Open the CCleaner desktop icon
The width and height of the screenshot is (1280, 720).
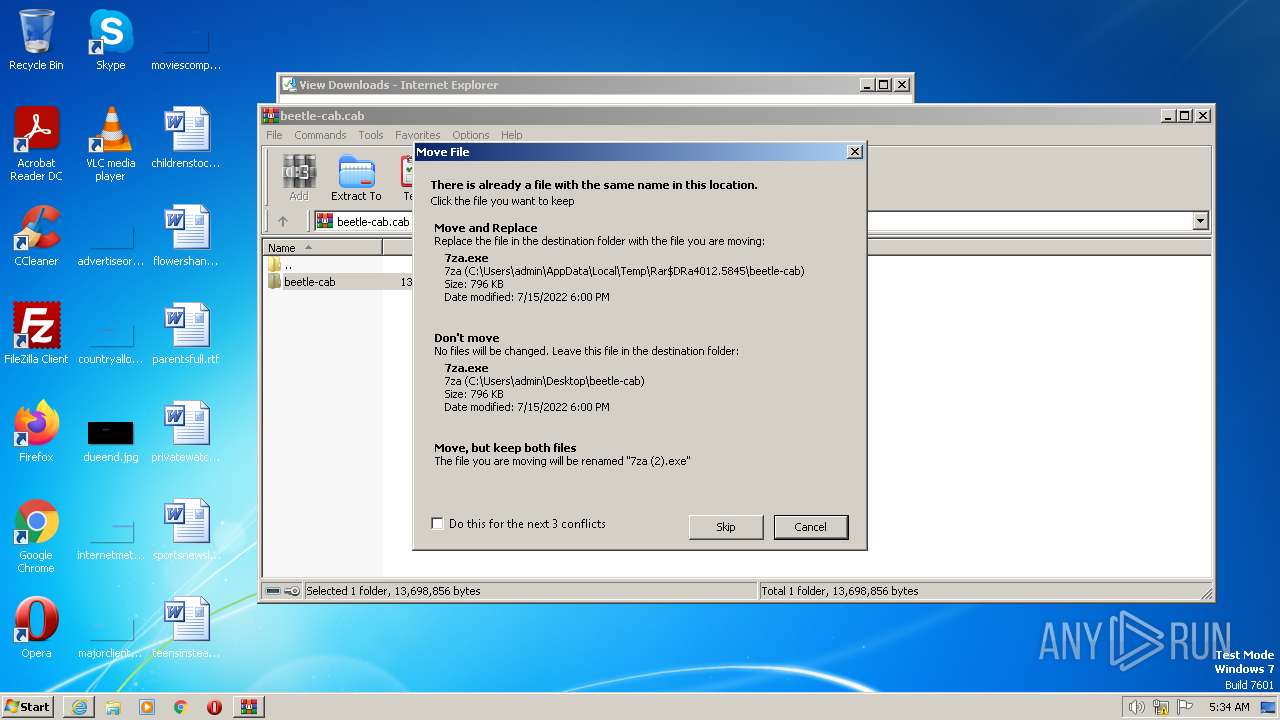[36, 236]
